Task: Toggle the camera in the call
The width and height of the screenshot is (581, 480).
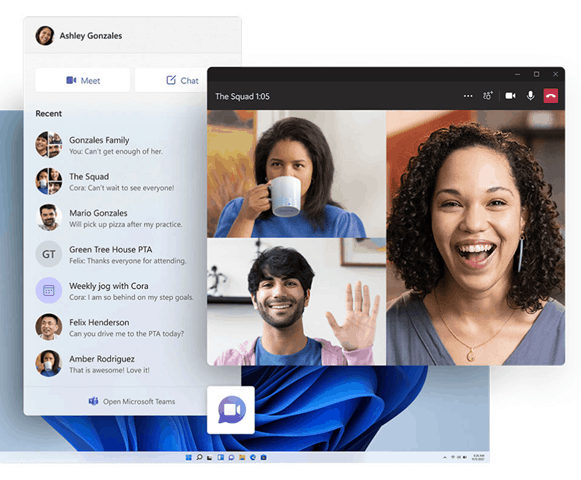Action: point(511,96)
